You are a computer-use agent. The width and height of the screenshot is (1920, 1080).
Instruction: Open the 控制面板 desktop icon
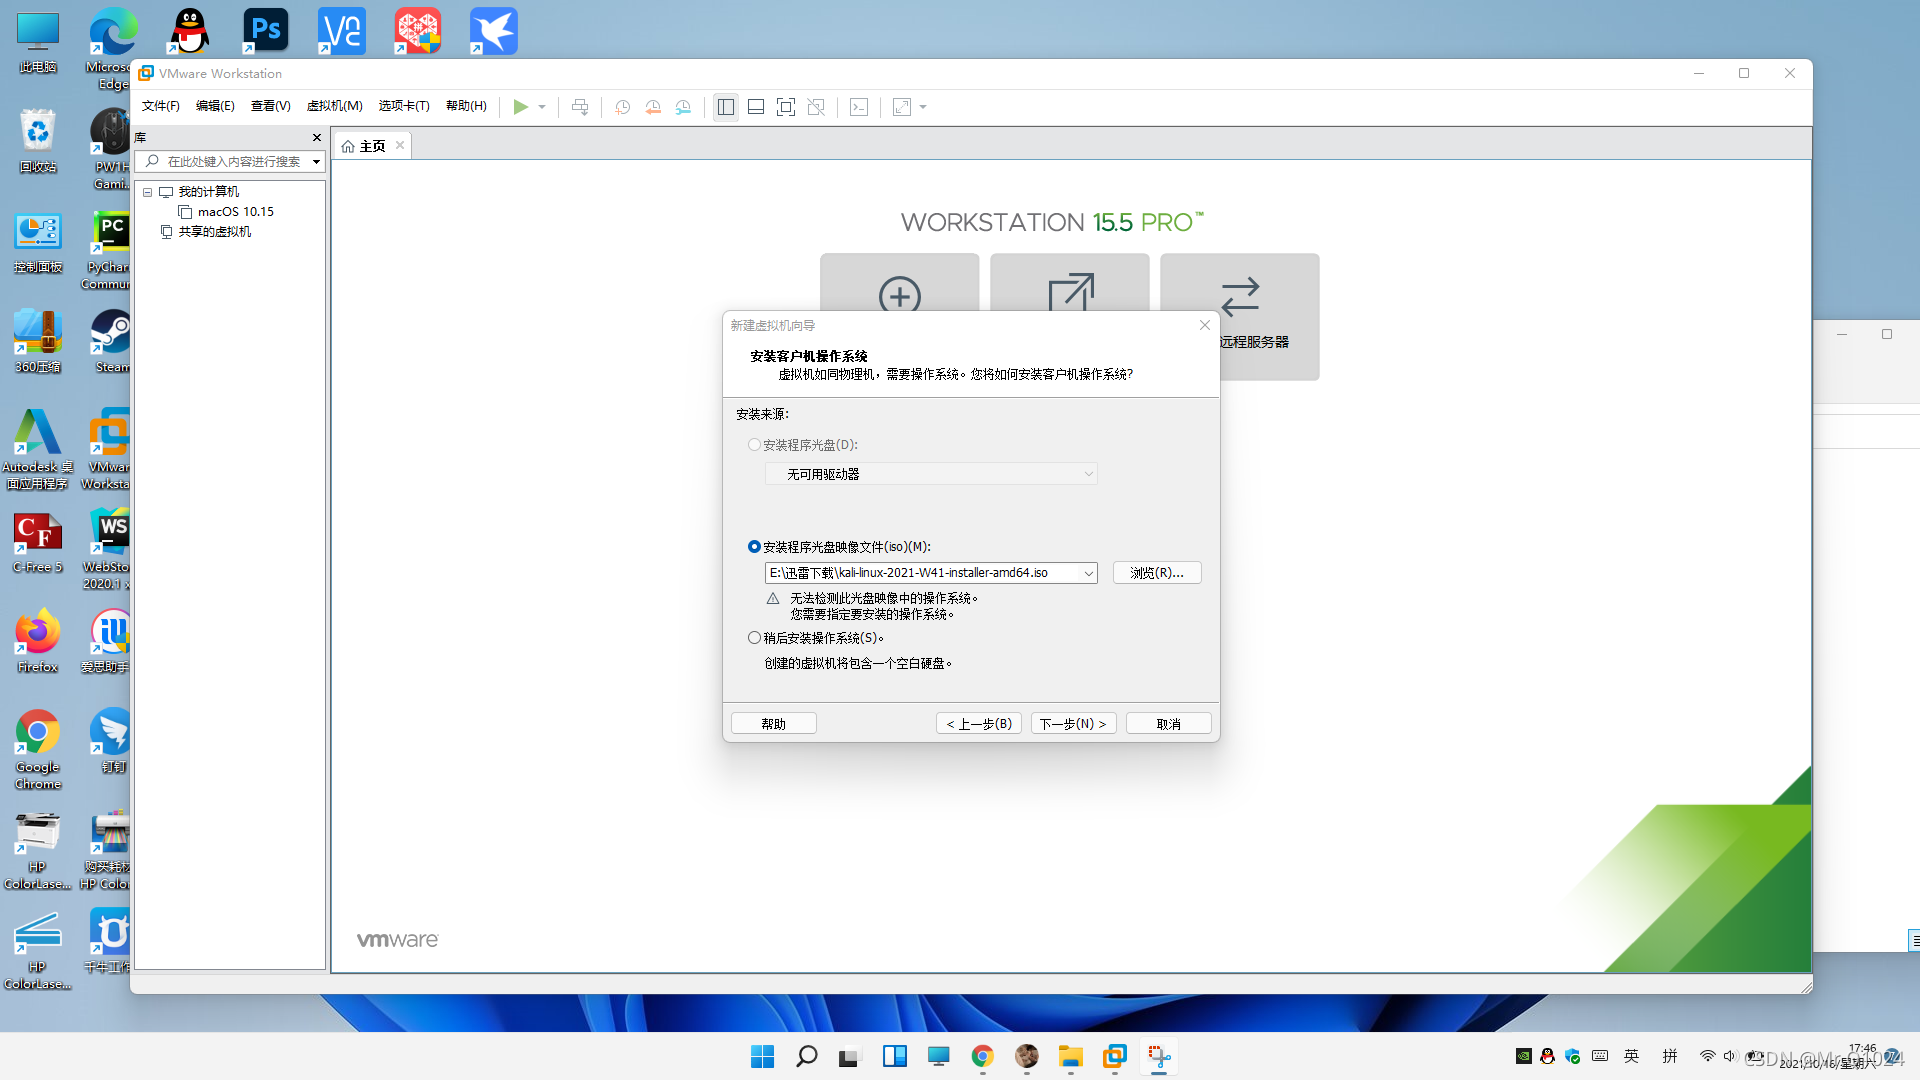click(37, 242)
